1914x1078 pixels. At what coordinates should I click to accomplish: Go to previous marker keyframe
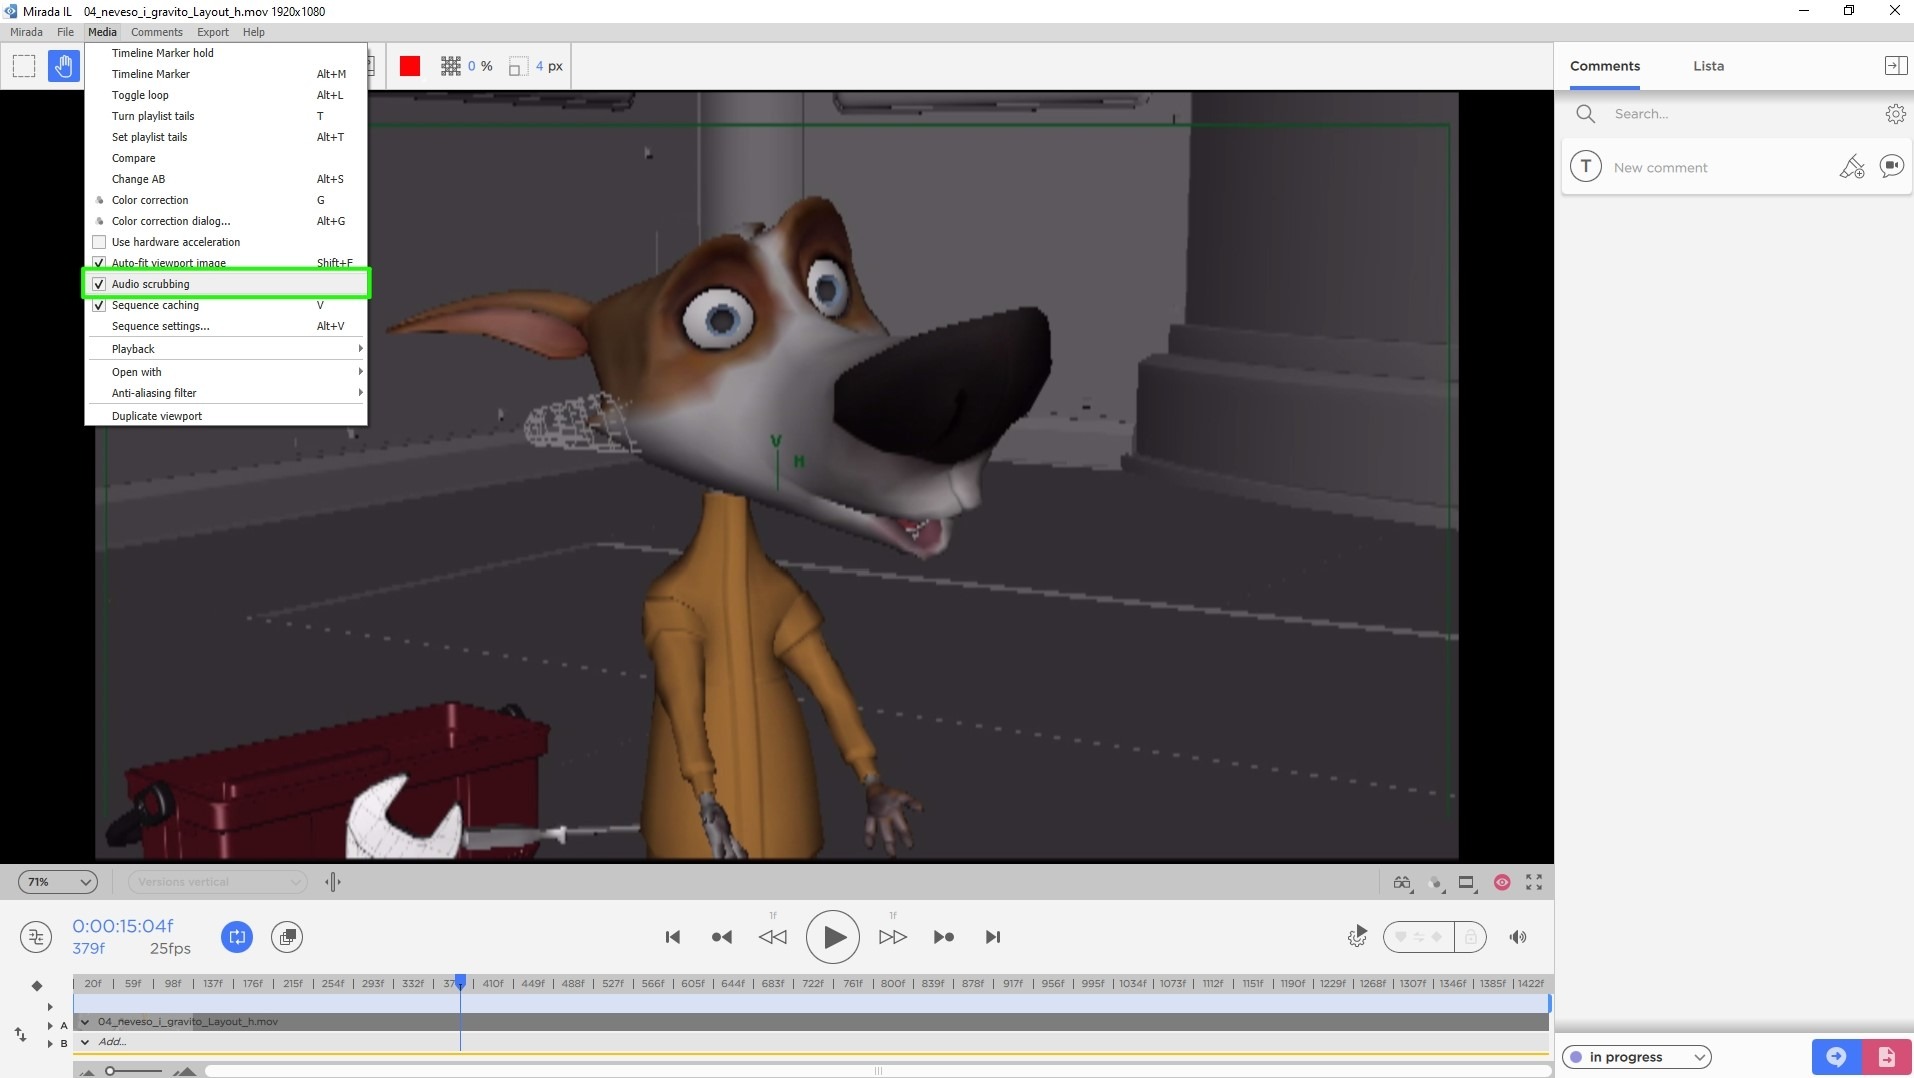coord(721,937)
